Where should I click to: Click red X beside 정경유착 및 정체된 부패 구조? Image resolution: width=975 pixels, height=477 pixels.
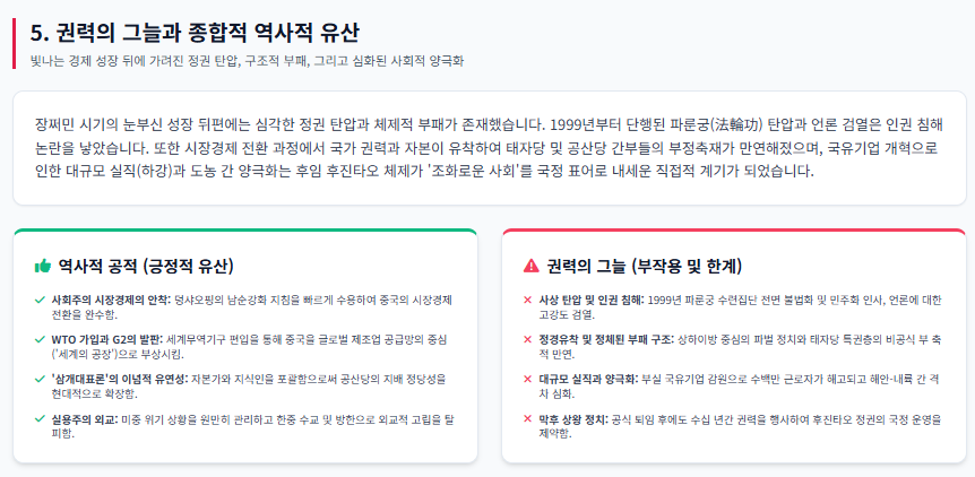[529, 340]
